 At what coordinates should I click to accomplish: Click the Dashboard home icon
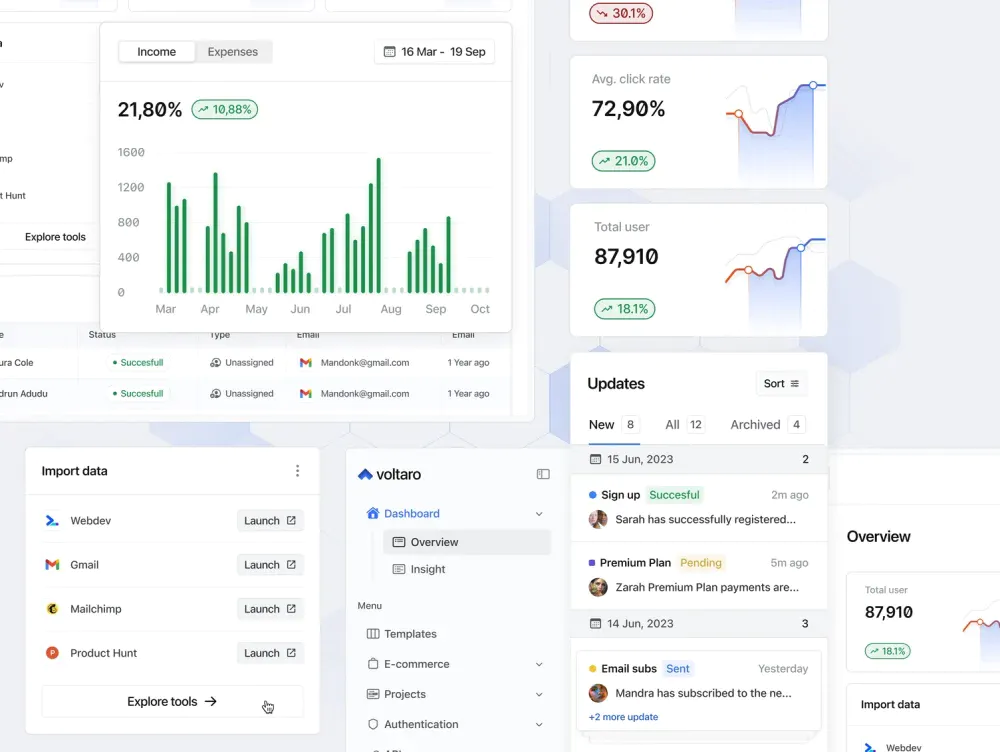pyautogui.click(x=373, y=513)
